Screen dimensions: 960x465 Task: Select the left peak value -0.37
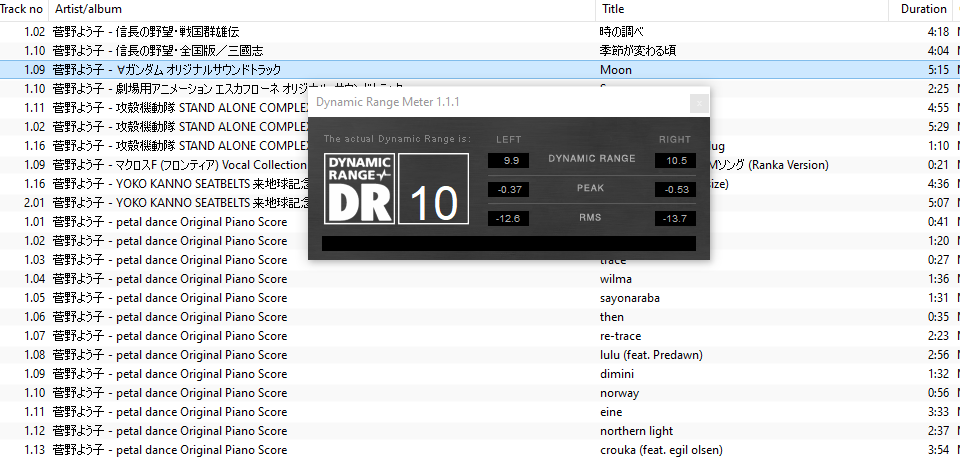[508, 190]
